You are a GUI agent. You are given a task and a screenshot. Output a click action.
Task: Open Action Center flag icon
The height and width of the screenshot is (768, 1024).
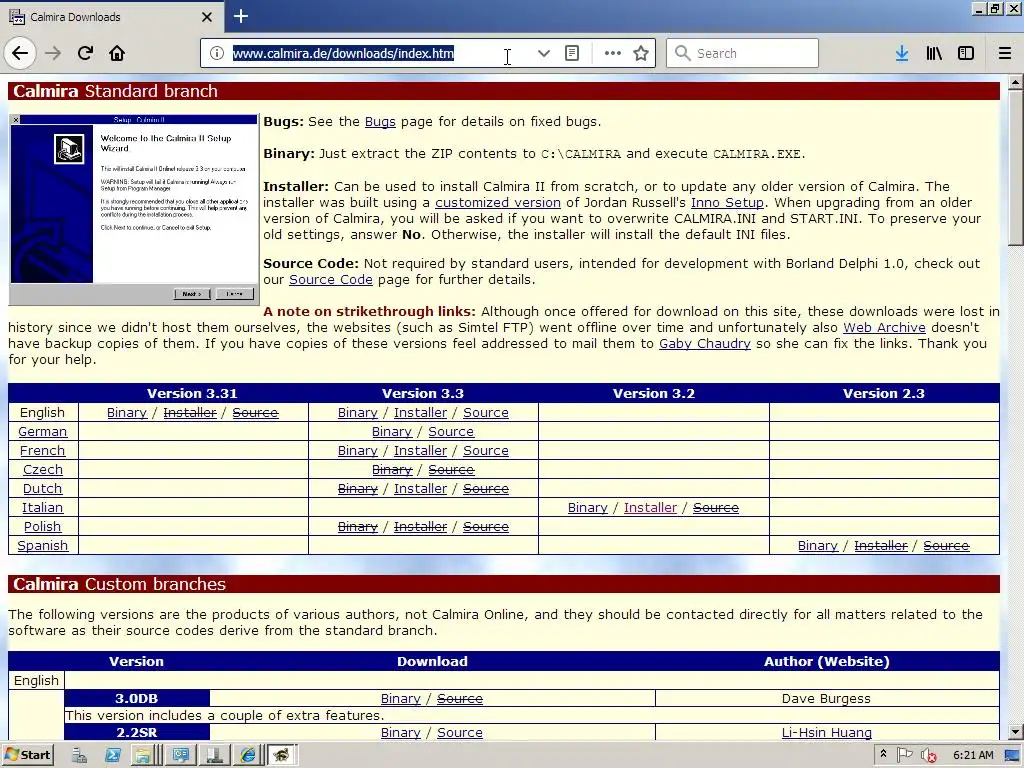(x=904, y=755)
